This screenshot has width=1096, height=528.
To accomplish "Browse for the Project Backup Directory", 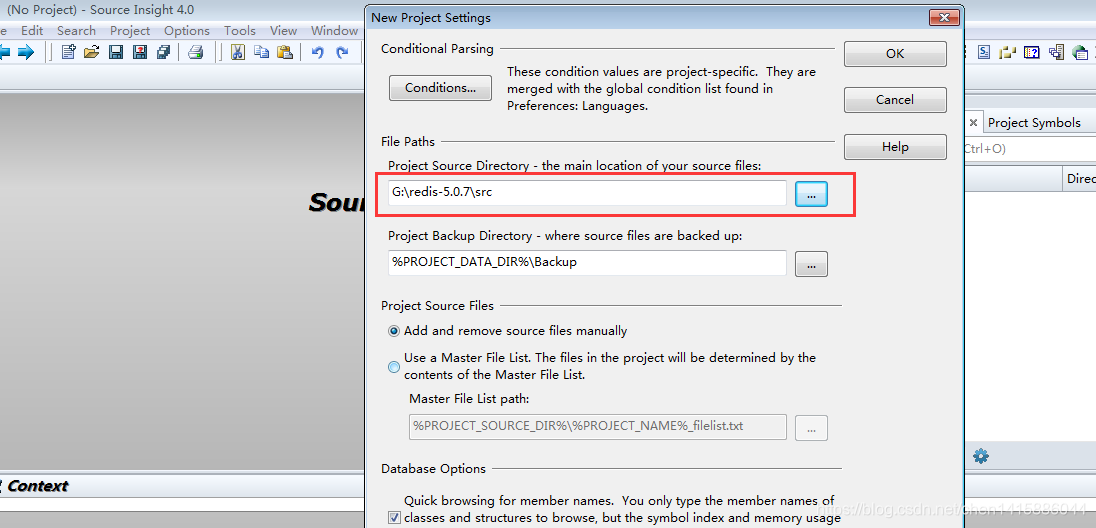I will pyautogui.click(x=812, y=264).
